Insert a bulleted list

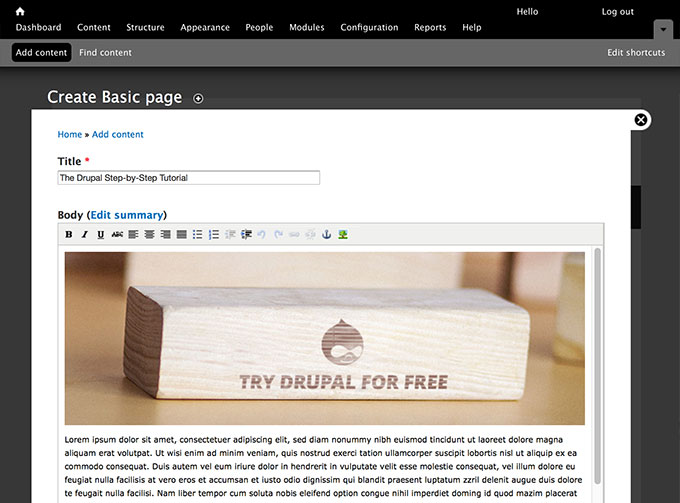pyautogui.click(x=198, y=235)
